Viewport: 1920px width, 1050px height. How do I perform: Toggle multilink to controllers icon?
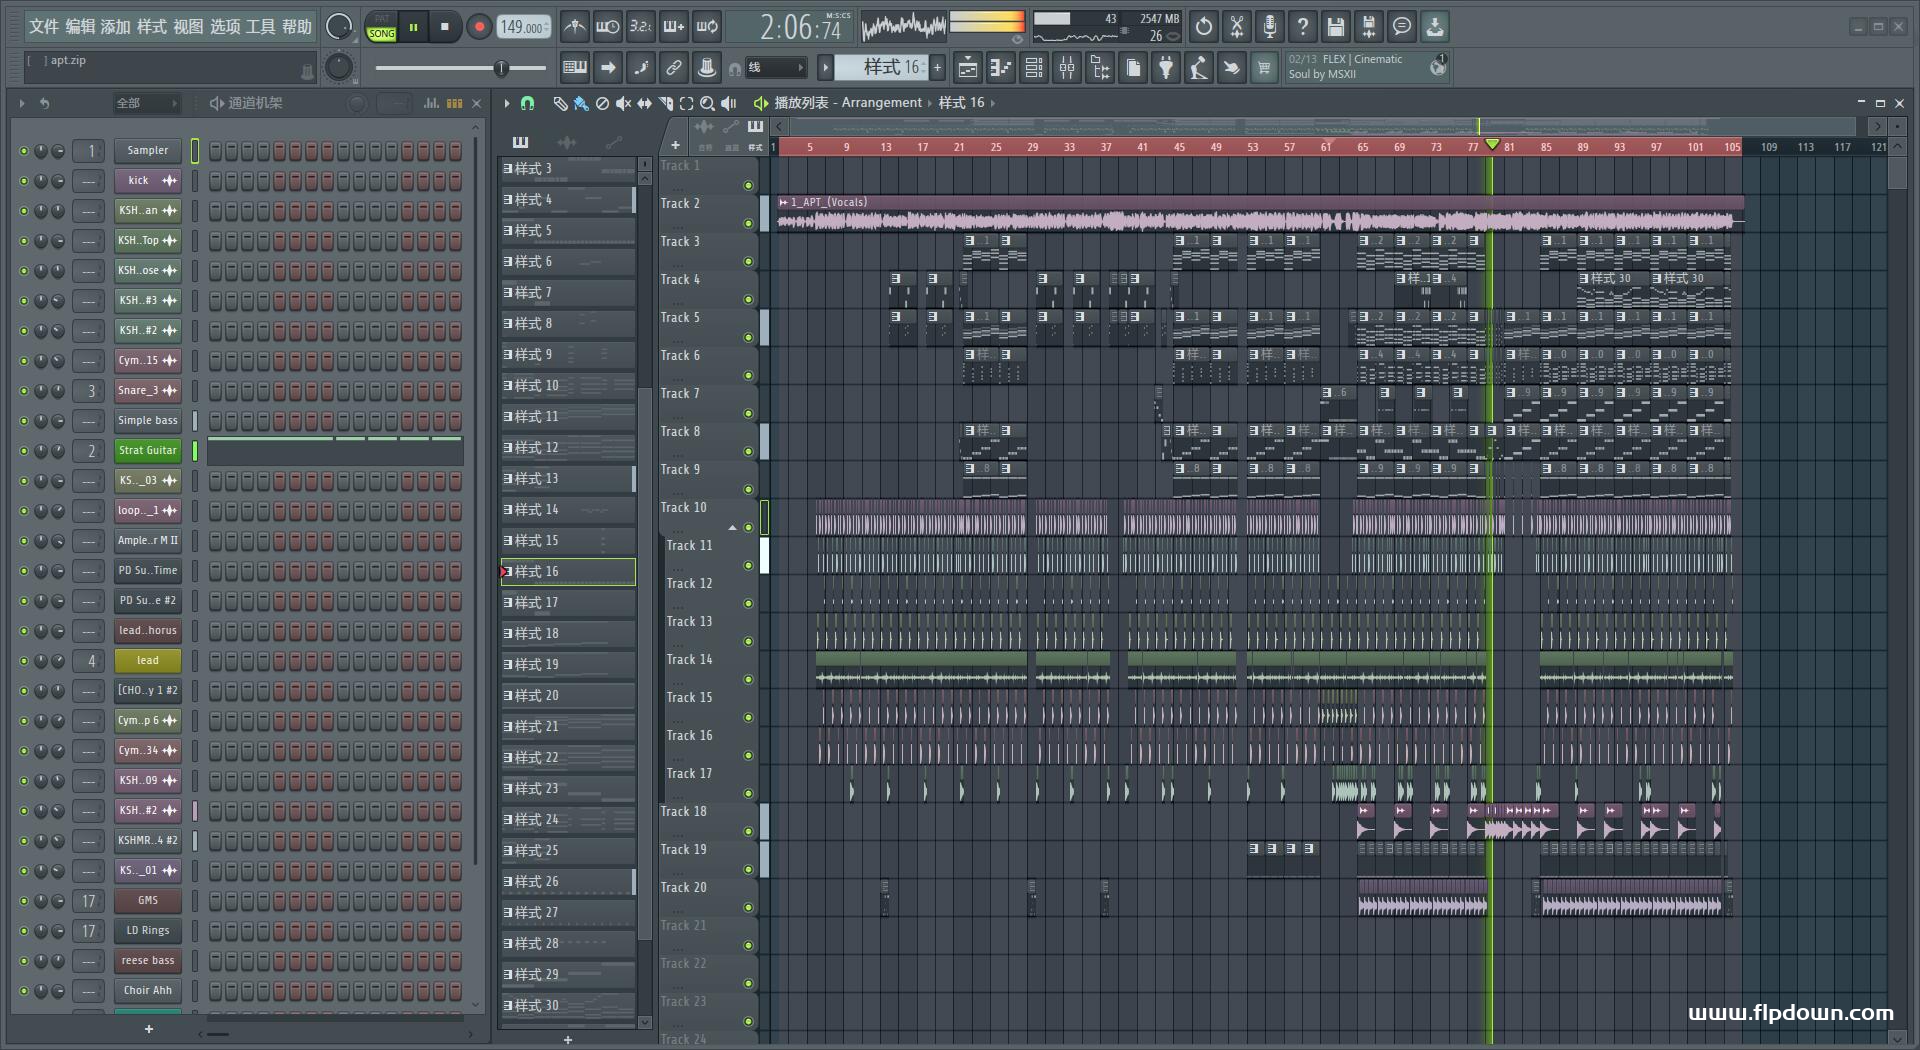[674, 68]
